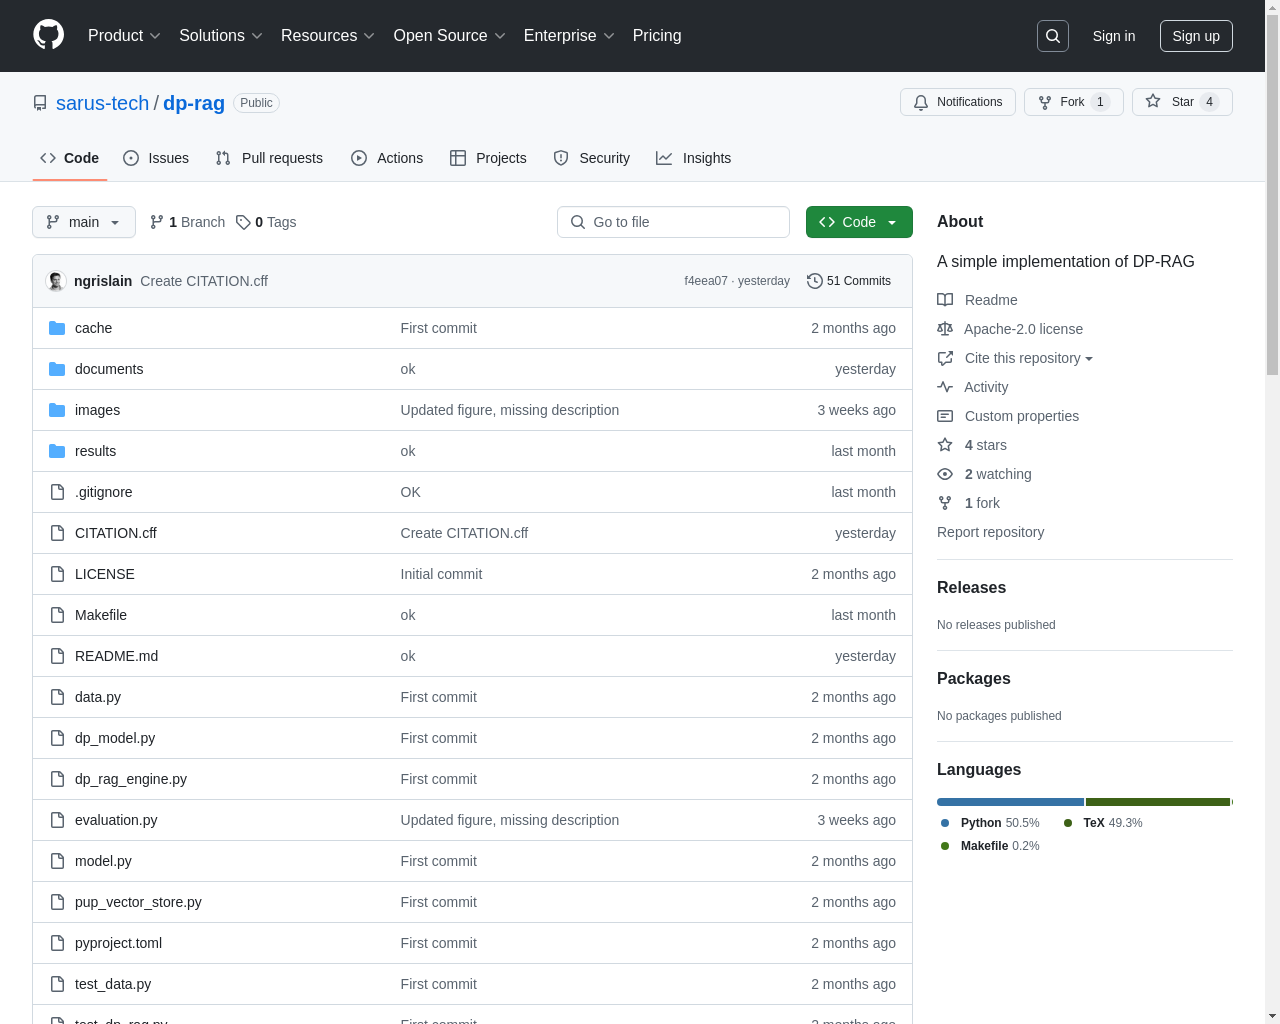Click the bell icon in Notifications button
The width and height of the screenshot is (1280, 1024).
pos(921,102)
